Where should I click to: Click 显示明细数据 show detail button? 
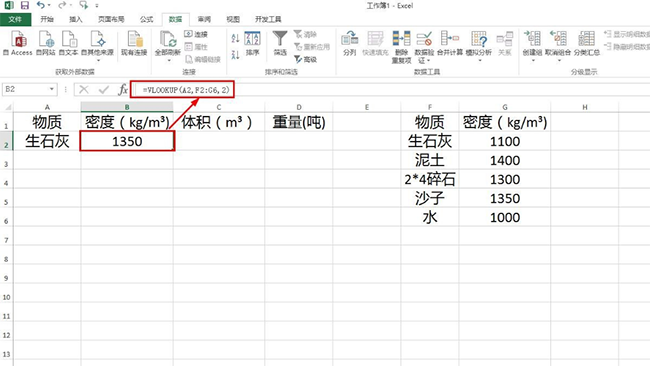tap(627, 34)
